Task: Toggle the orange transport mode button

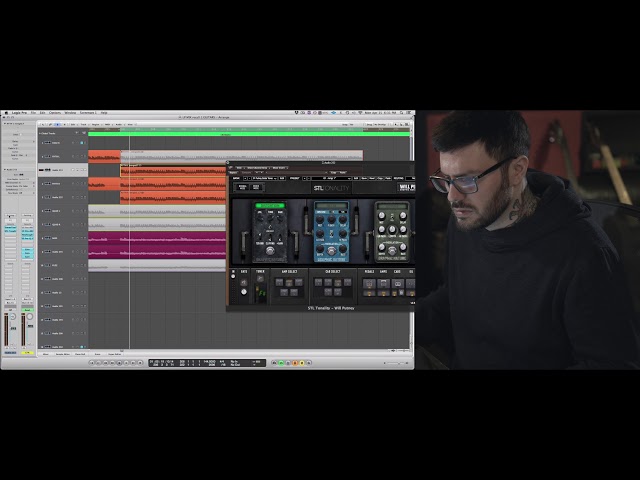Action: [x=295, y=362]
